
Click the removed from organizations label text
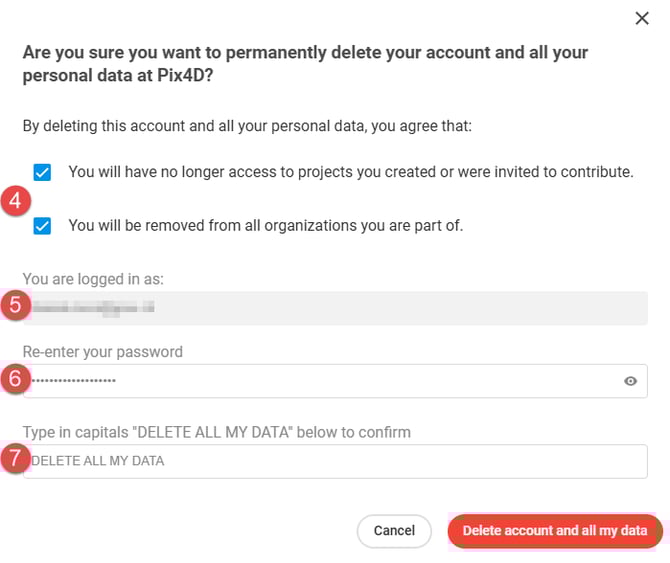(265, 226)
